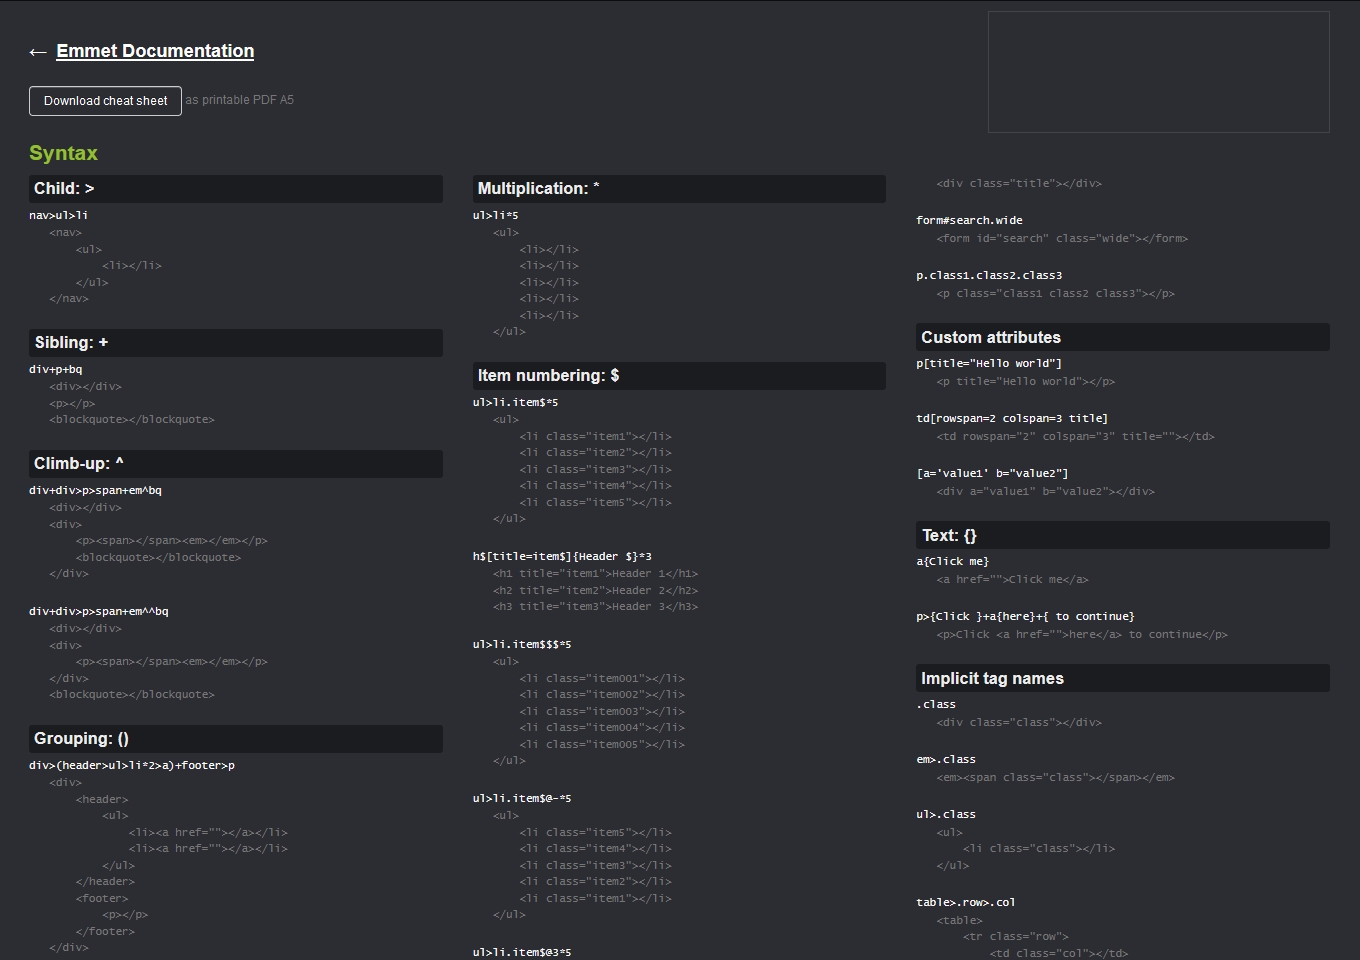Click the <li class="item001"> output line
1360x960 pixels.
tap(602, 678)
